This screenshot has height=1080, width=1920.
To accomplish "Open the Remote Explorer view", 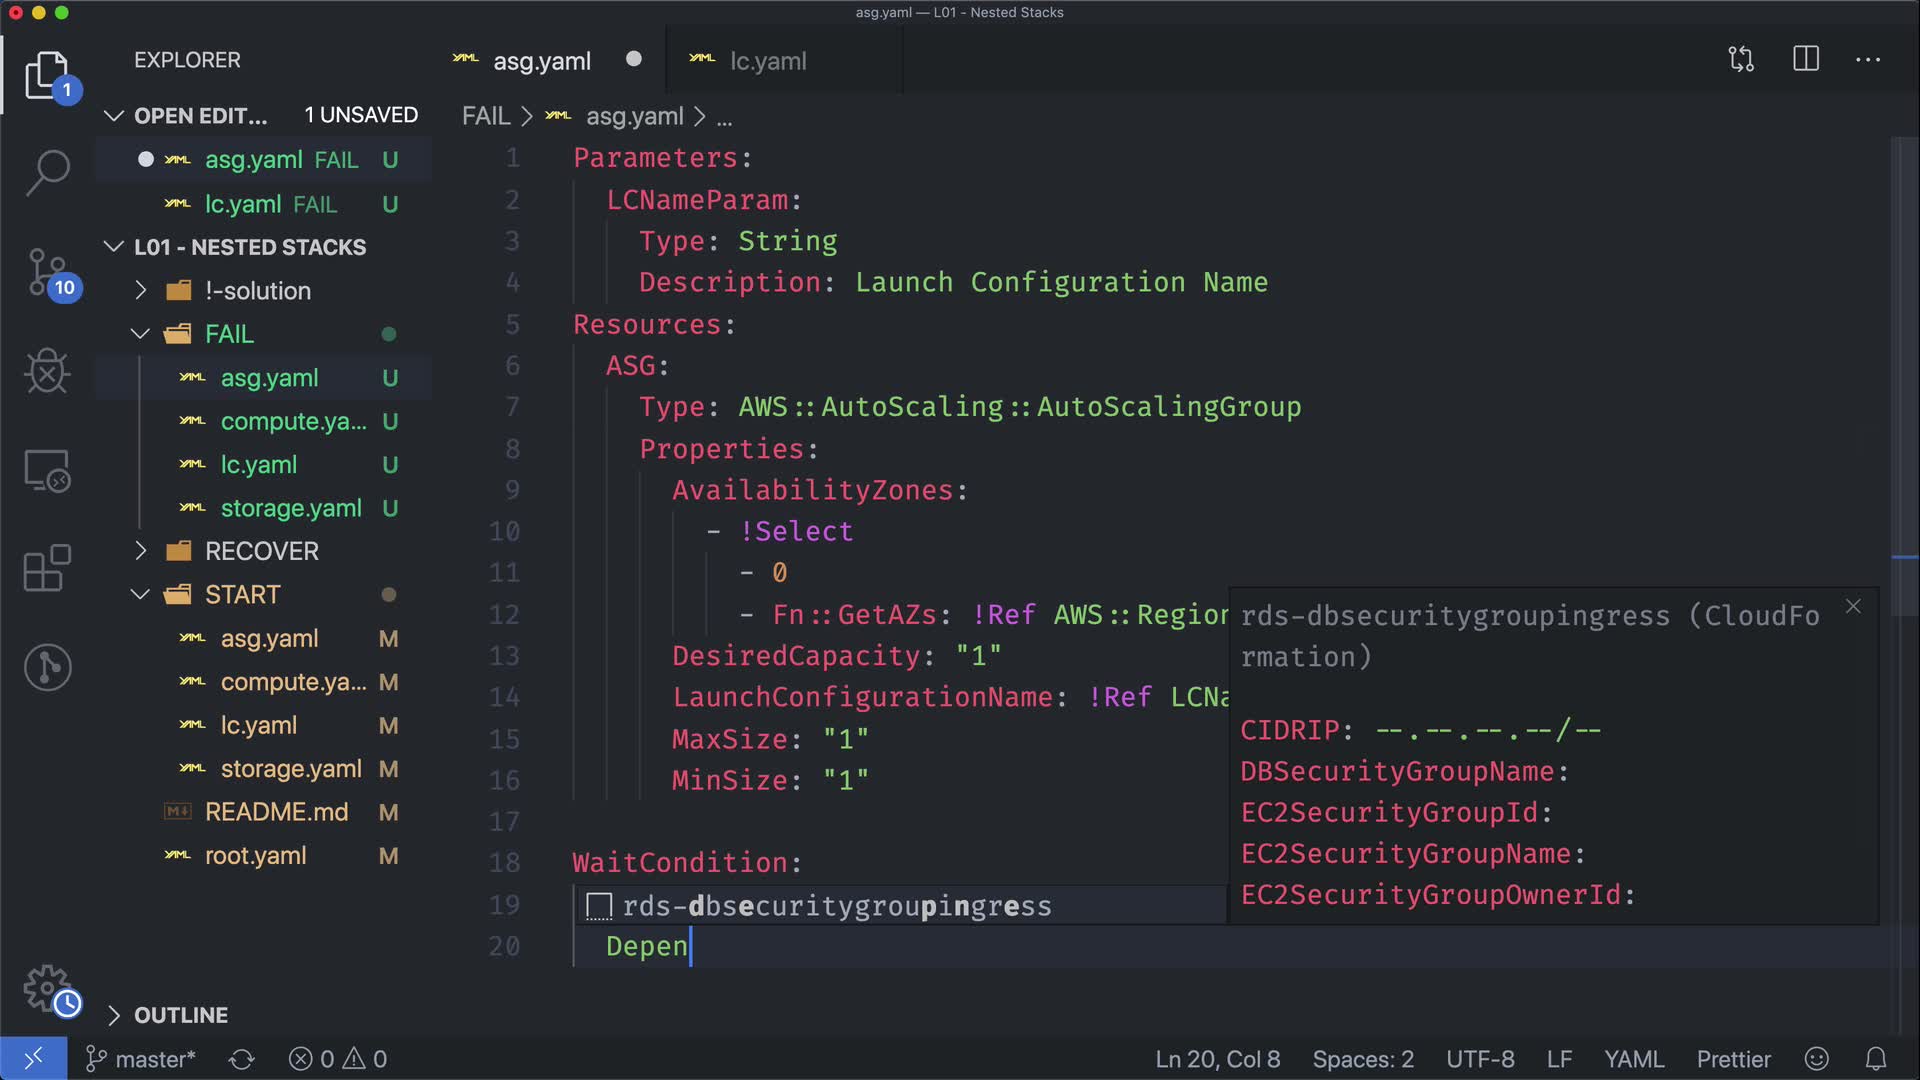I will [x=47, y=470].
